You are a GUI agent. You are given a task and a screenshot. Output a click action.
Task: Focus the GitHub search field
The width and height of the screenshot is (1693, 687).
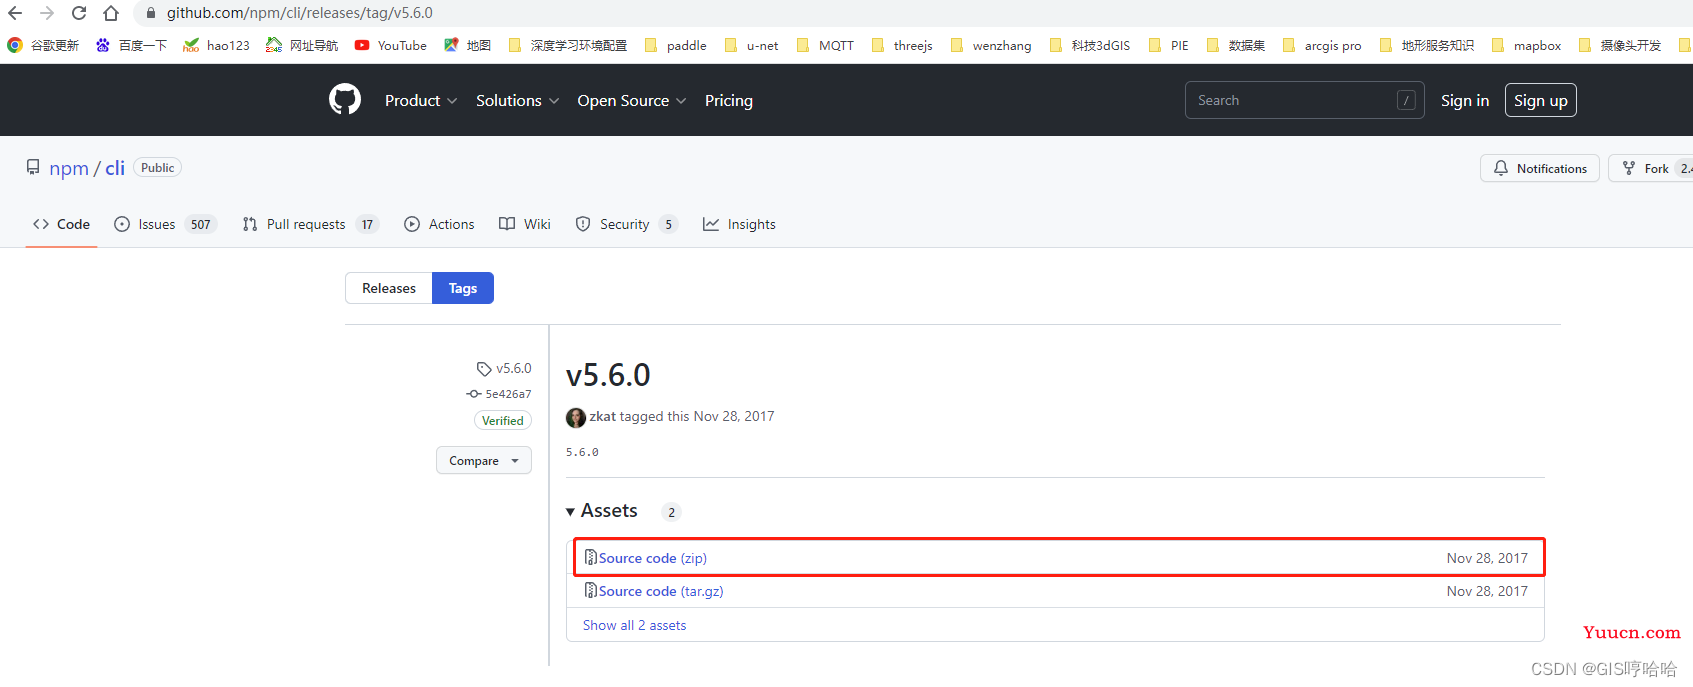click(1304, 100)
